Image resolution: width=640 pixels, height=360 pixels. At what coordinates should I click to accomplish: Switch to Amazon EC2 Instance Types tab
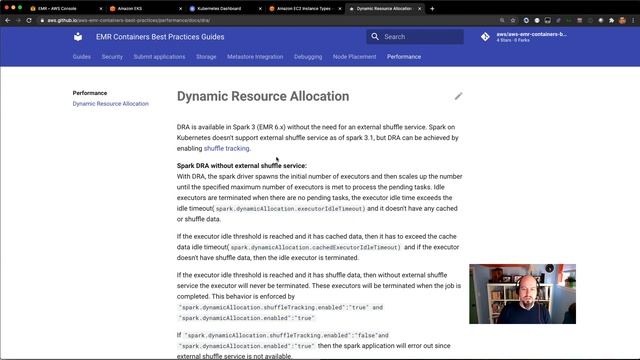[304, 9]
